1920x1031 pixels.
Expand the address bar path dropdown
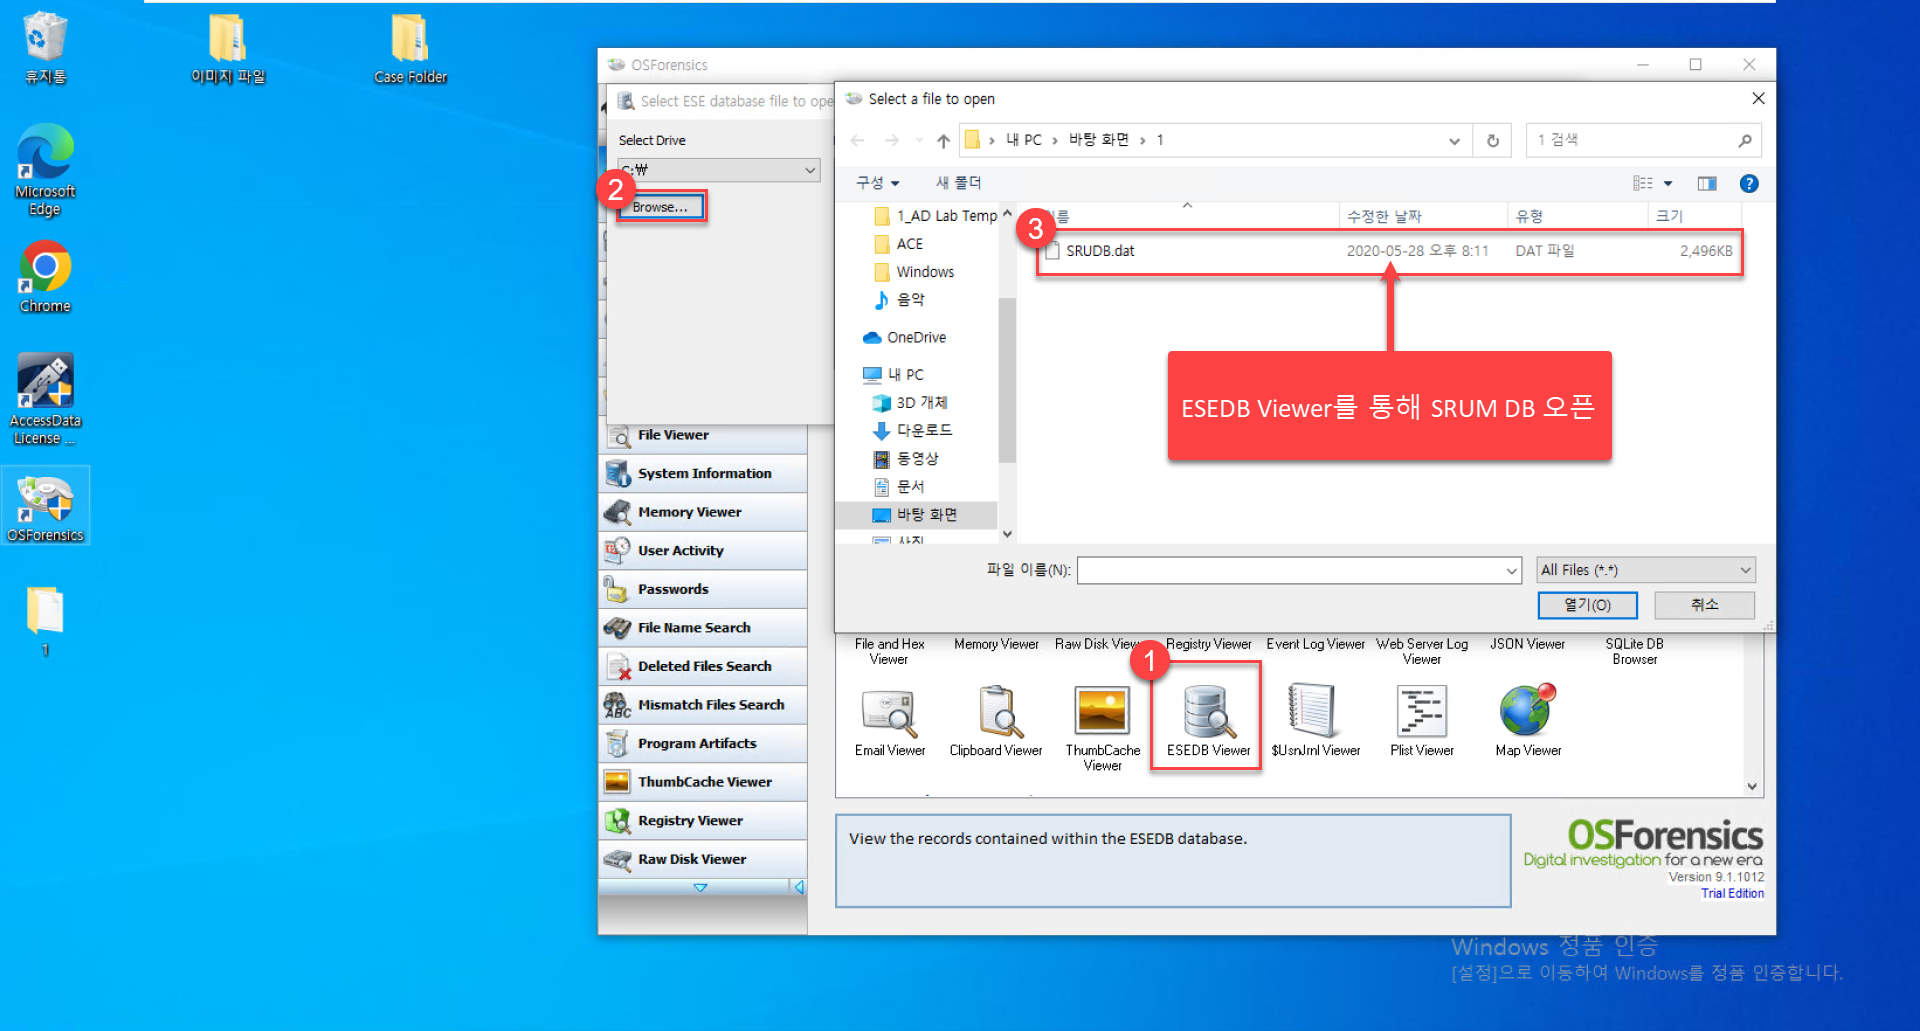tap(1454, 141)
